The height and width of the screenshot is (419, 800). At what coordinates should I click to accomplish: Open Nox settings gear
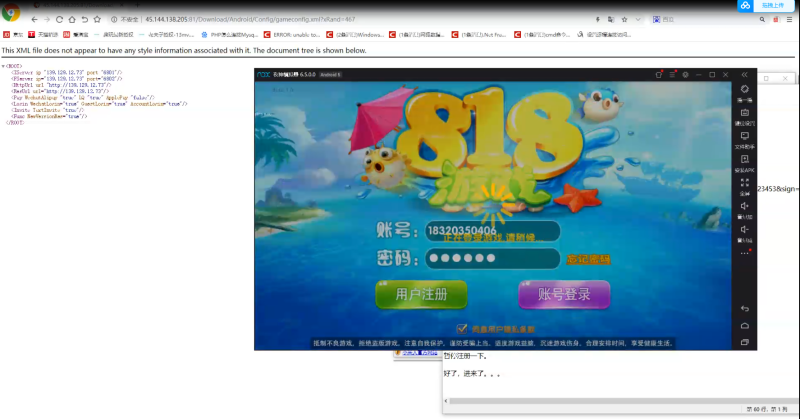pos(685,75)
